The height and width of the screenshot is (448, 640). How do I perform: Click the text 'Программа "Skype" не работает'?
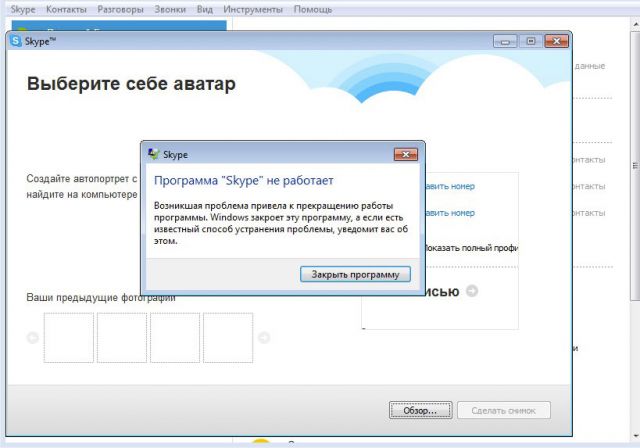click(244, 180)
